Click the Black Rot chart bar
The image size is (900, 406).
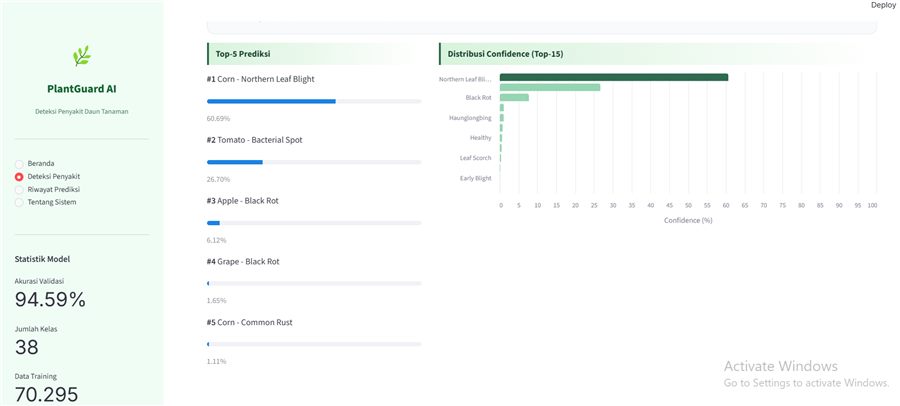click(x=514, y=98)
